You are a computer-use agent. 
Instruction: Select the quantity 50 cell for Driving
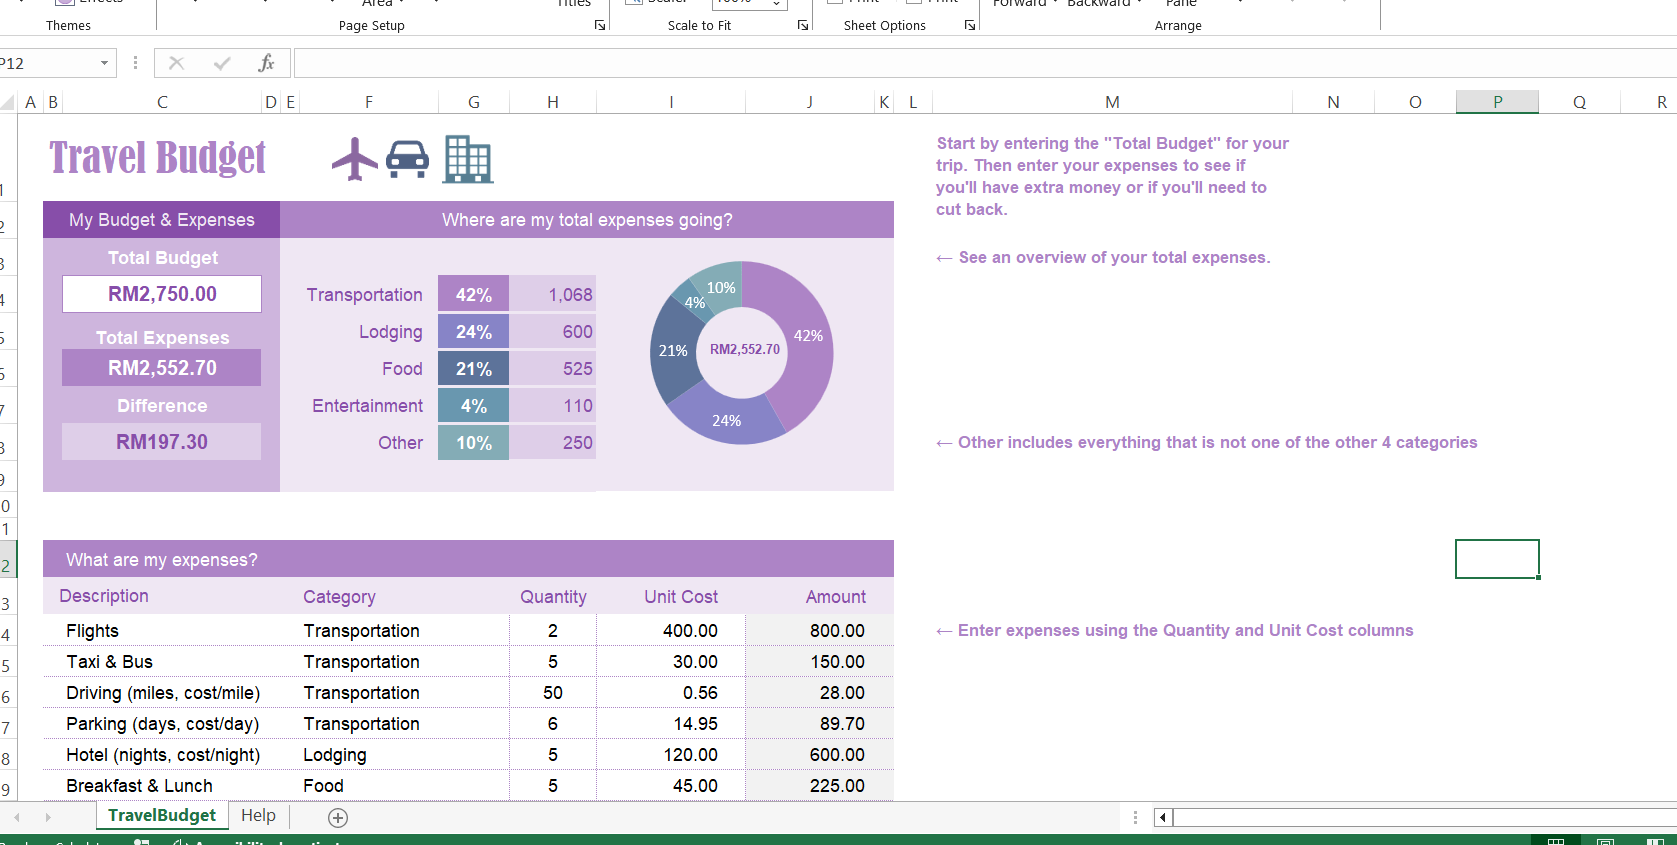coord(553,693)
